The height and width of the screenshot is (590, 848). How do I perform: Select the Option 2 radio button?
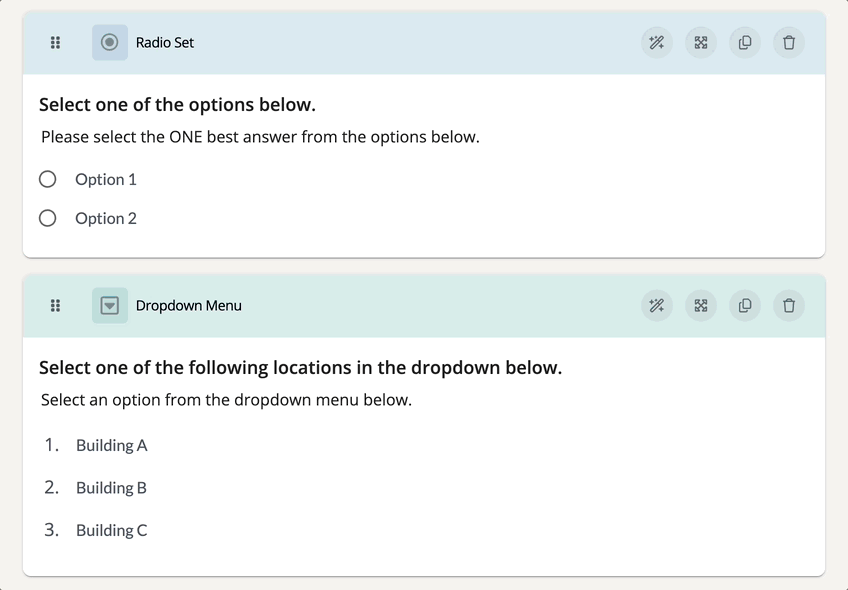(x=48, y=218)
